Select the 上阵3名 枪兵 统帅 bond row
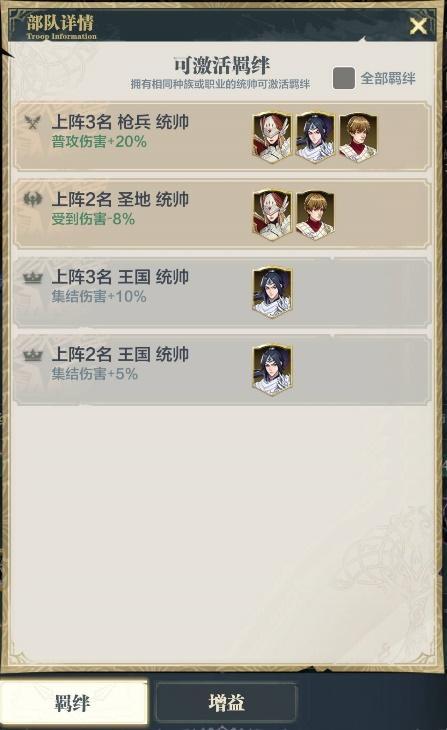The height and width of the screenshot is (730, 447). (x=222, y=137)
